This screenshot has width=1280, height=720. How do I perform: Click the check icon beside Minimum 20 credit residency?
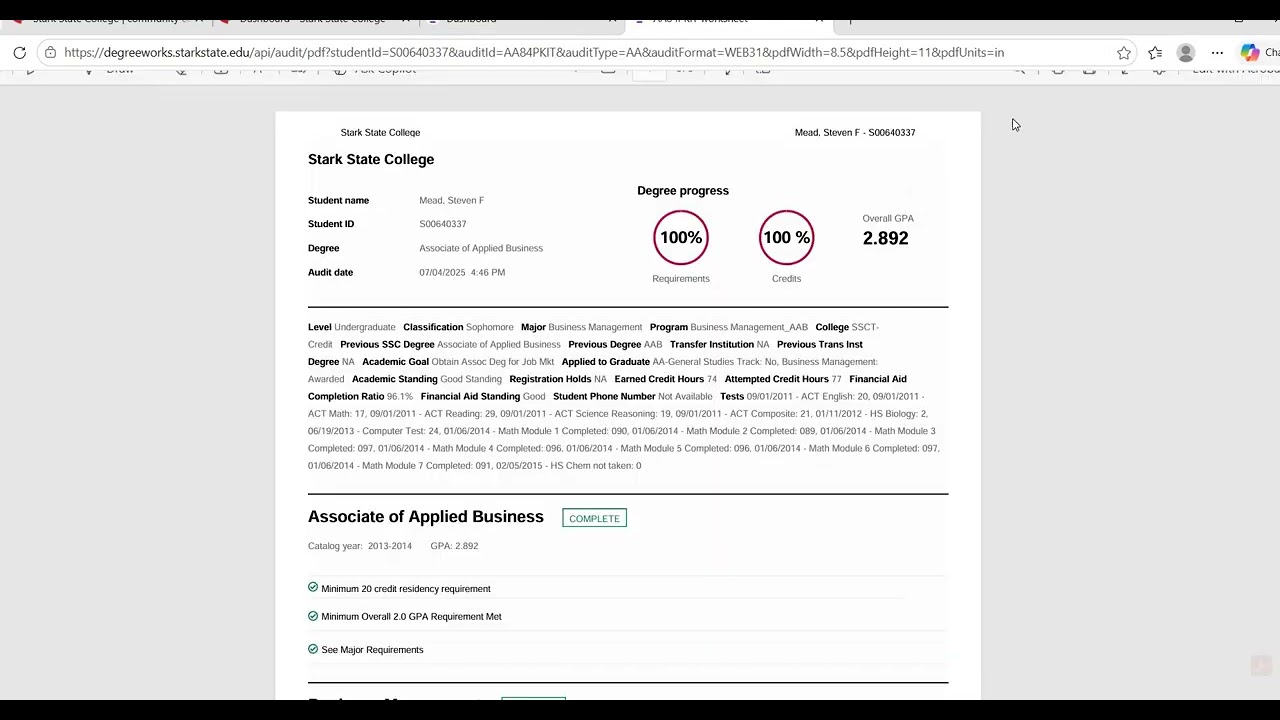click(x=313, y=588)
